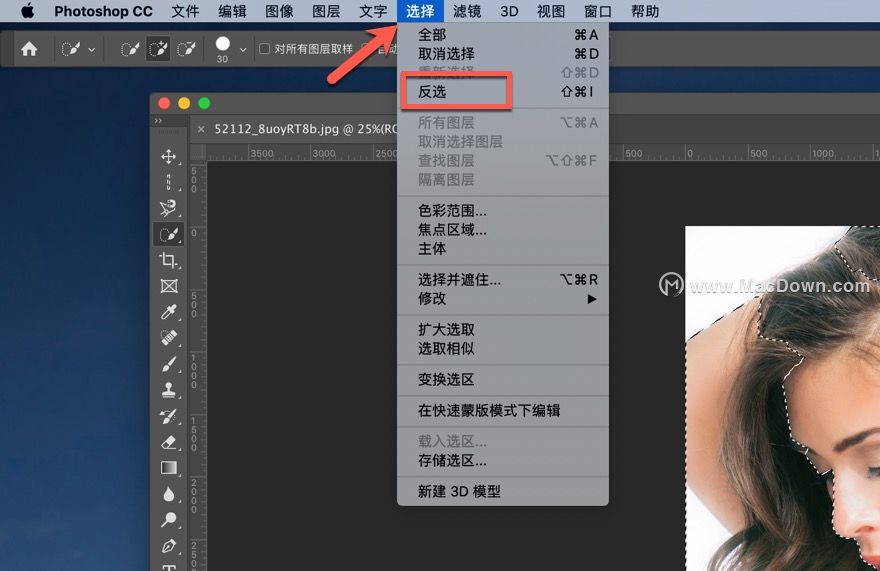
Task: Open the 滤镜 menu
Action: click(x=467, y=12)
